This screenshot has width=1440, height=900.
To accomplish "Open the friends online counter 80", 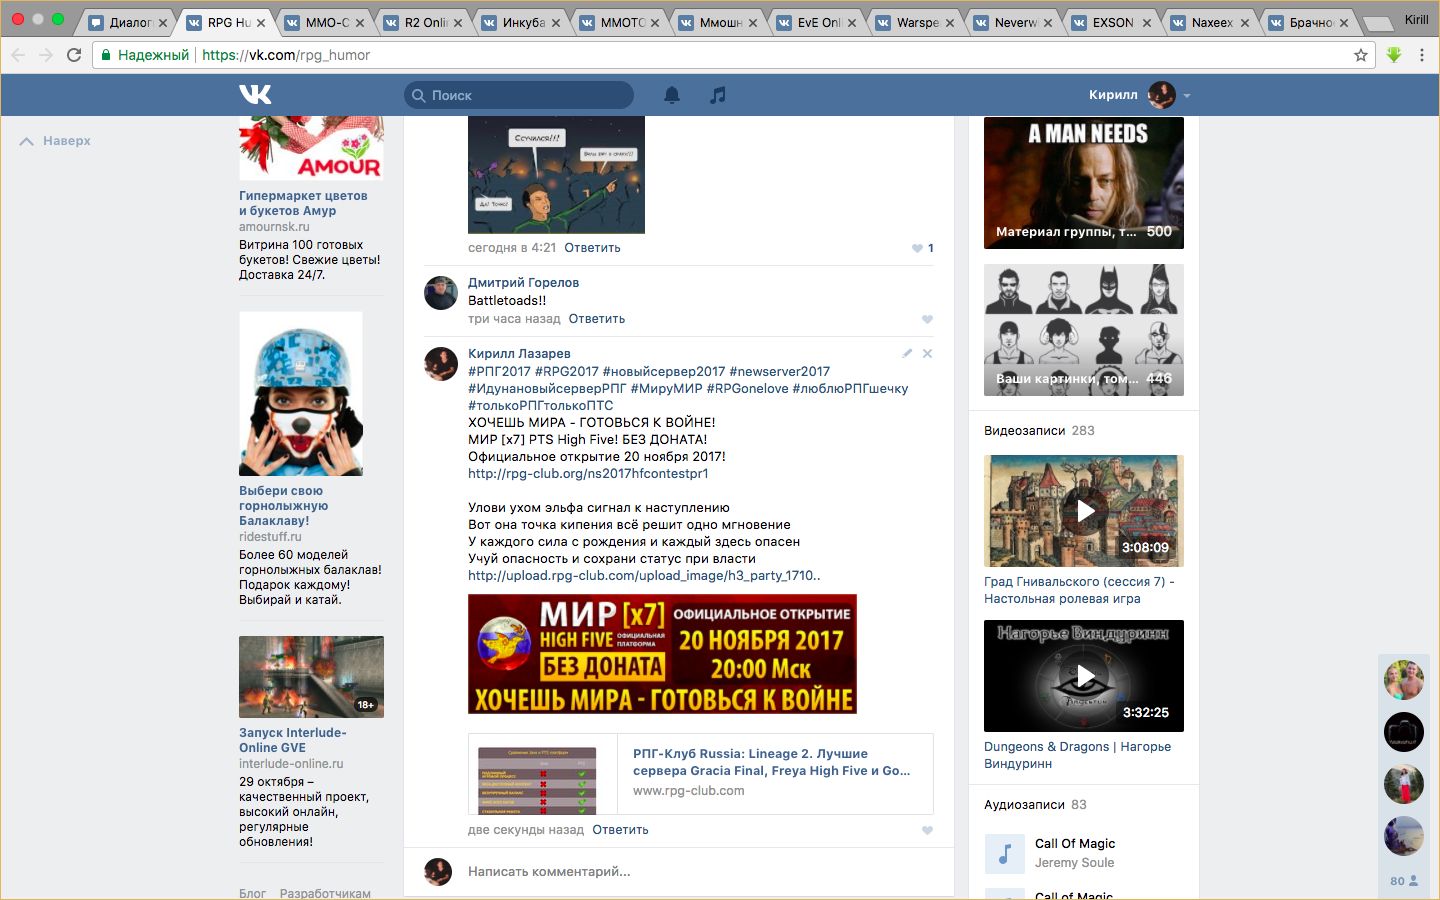I will tap(1403, 881).
